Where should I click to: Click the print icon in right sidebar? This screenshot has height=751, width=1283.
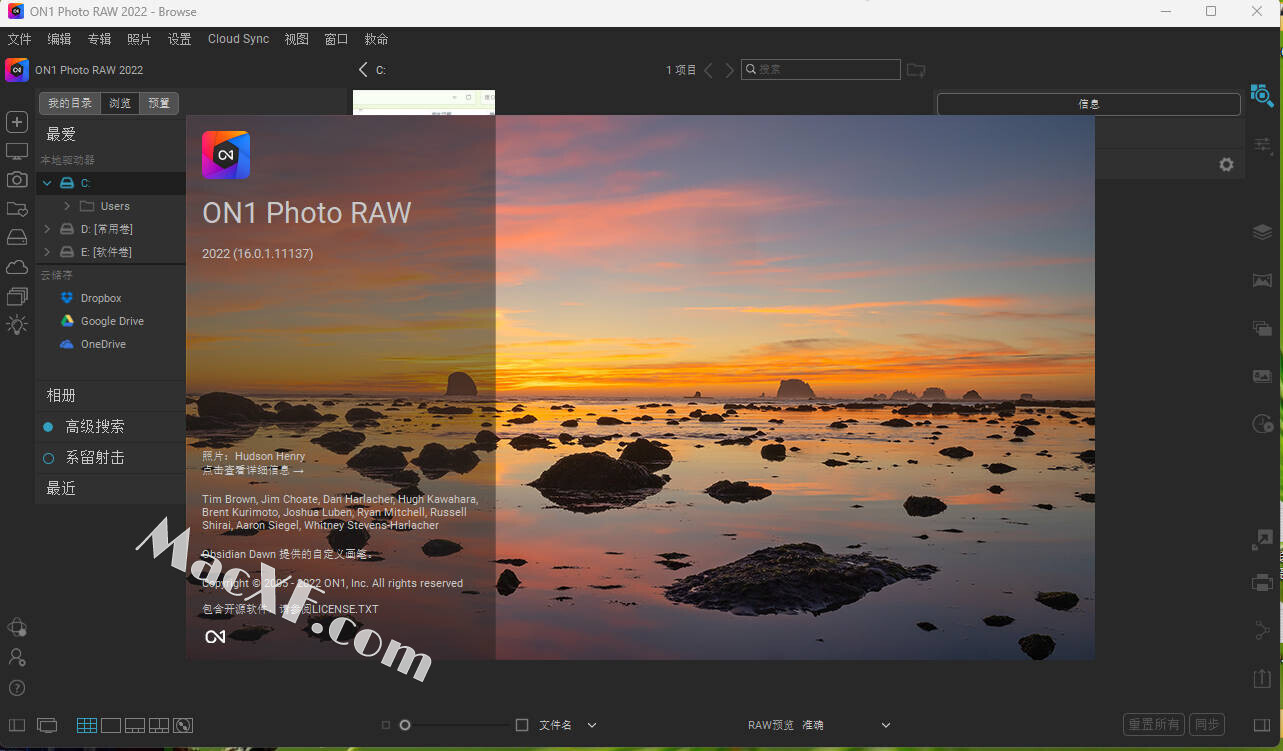click(x=1262, y=582)
